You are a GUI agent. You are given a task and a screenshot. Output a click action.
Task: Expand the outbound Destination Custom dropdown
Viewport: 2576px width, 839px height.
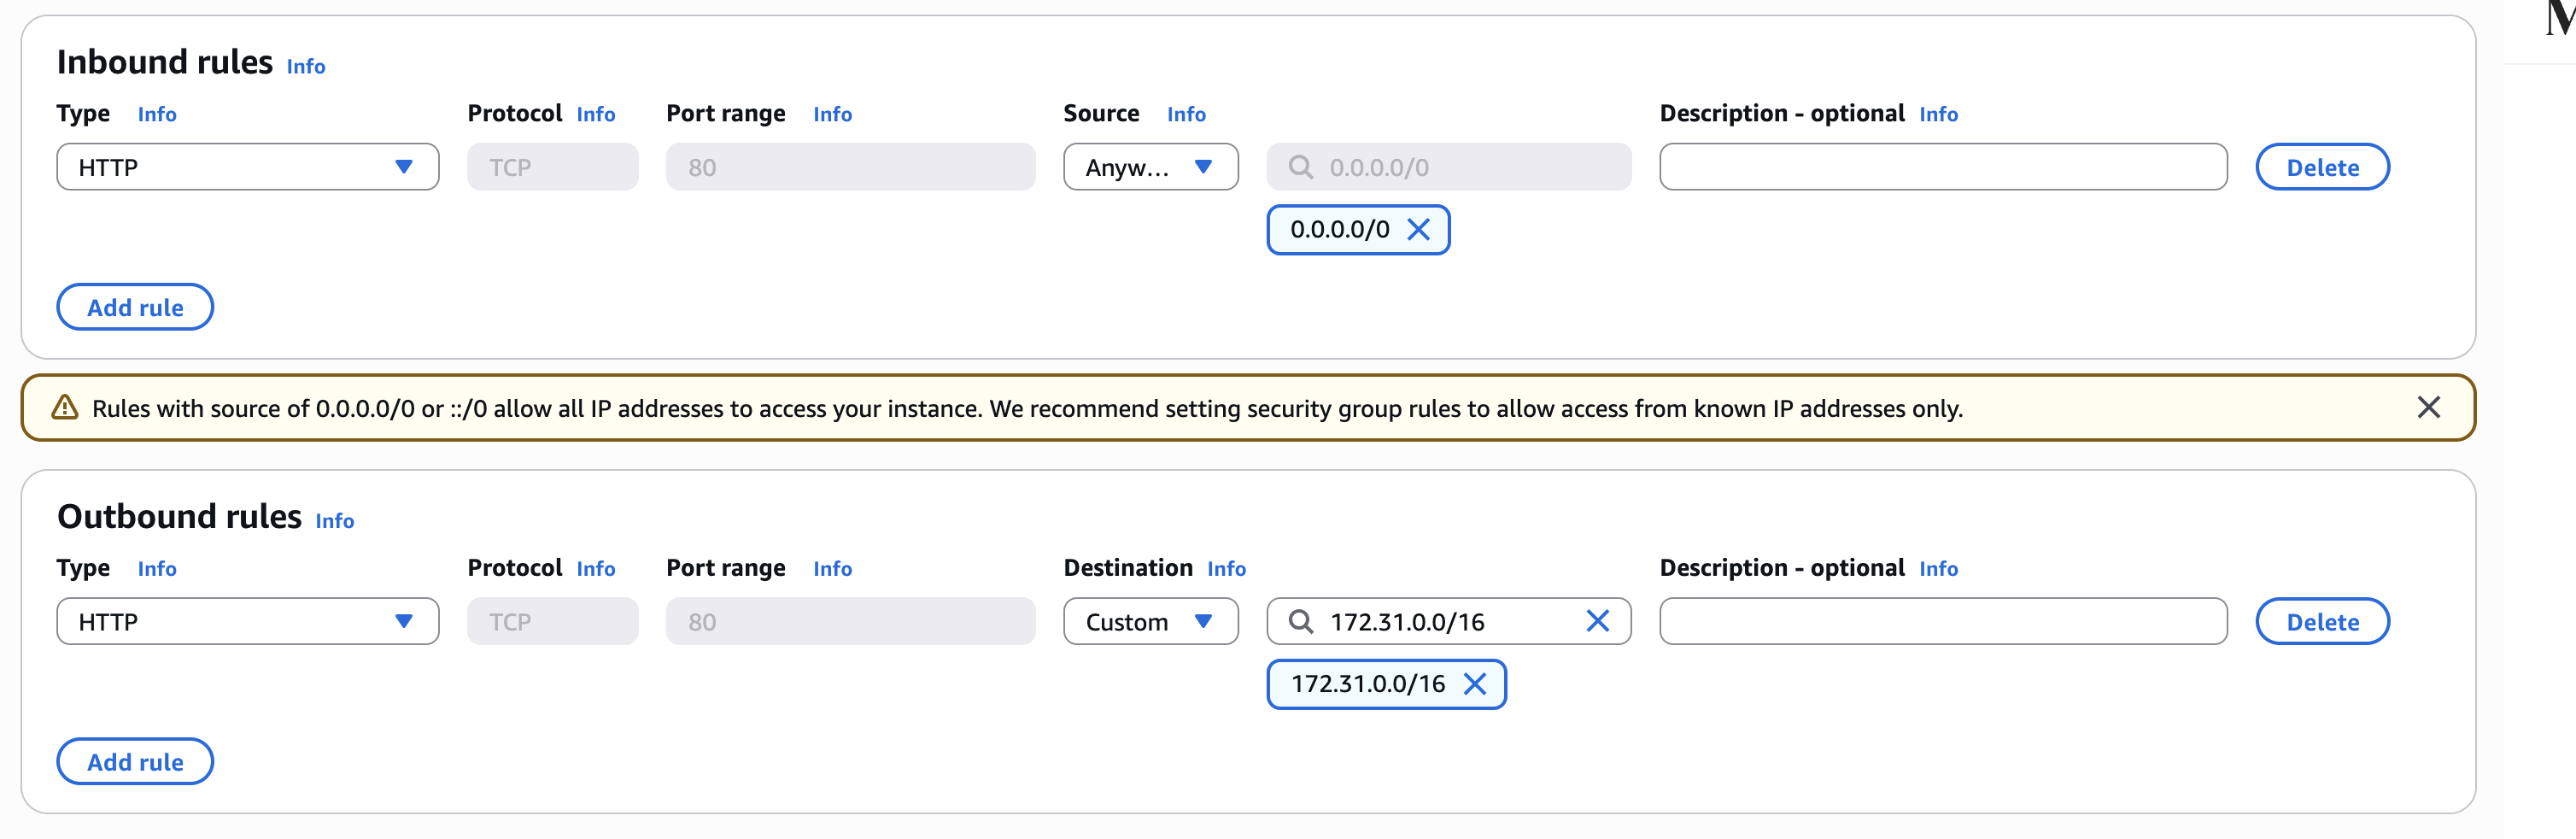[1150, 622]
